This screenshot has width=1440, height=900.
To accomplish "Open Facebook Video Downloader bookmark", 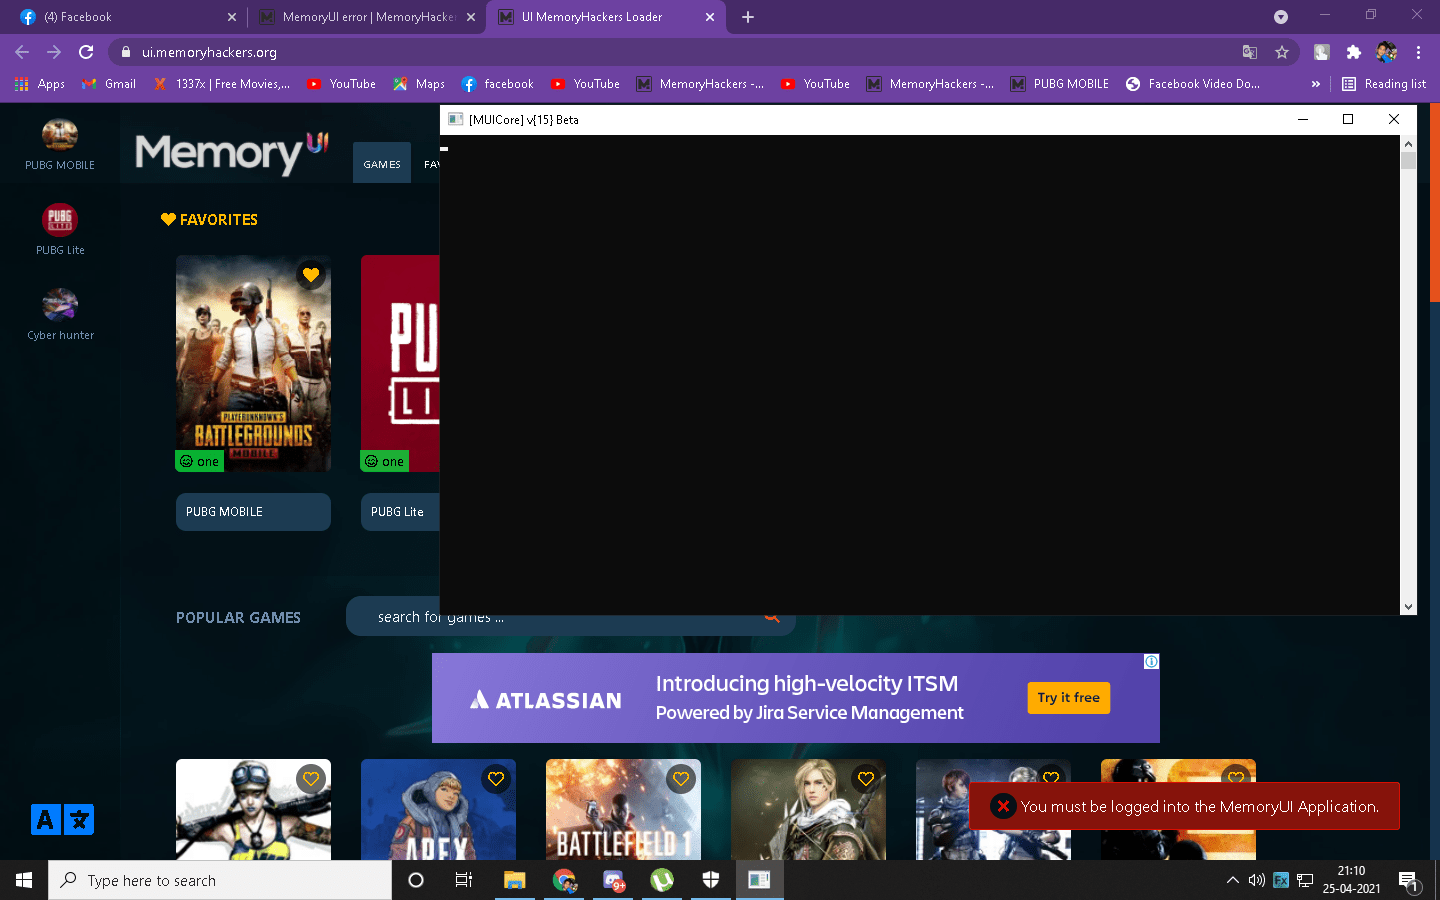I will [1193, 84].
